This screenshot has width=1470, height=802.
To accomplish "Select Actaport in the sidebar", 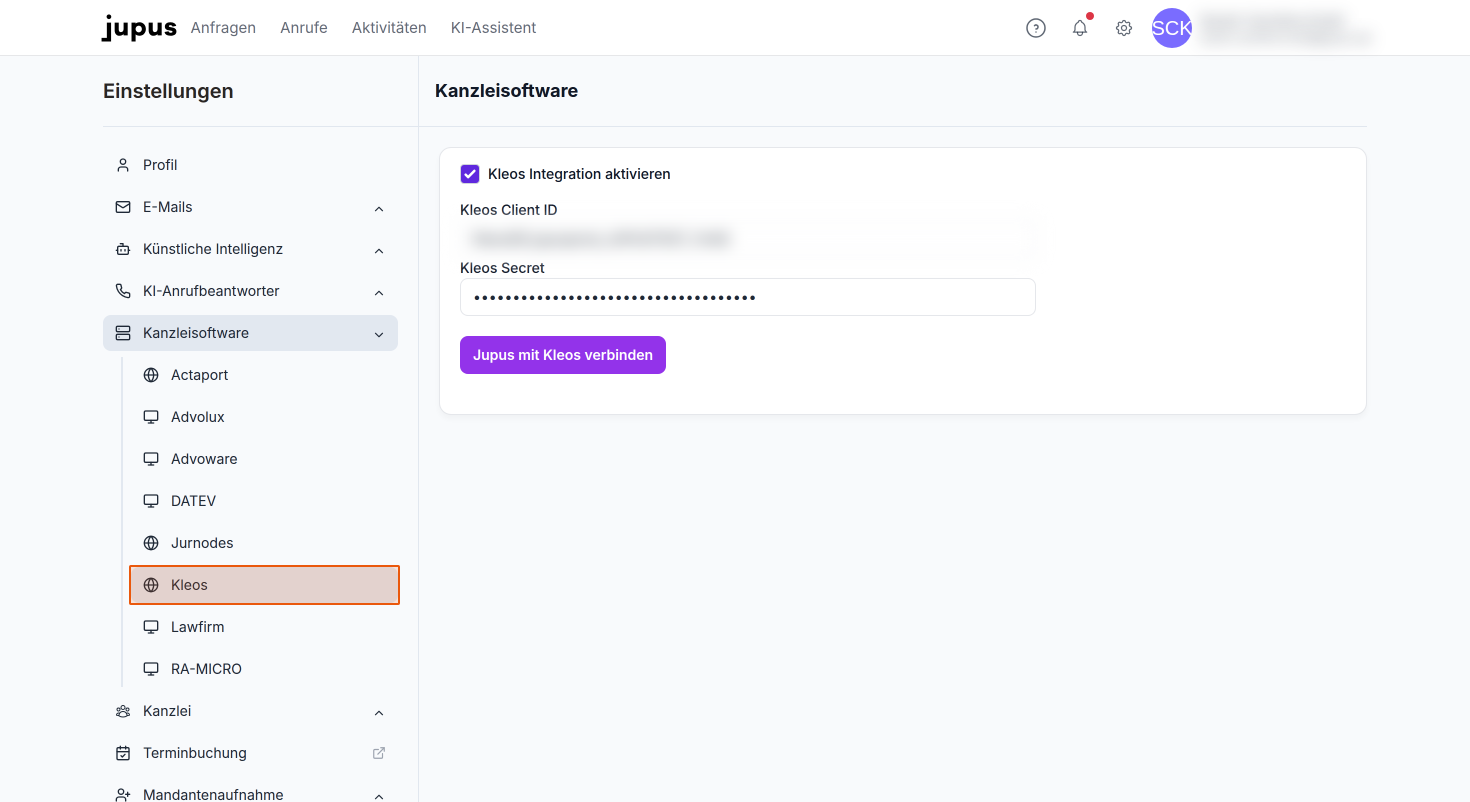I will [x=264, y=375].
